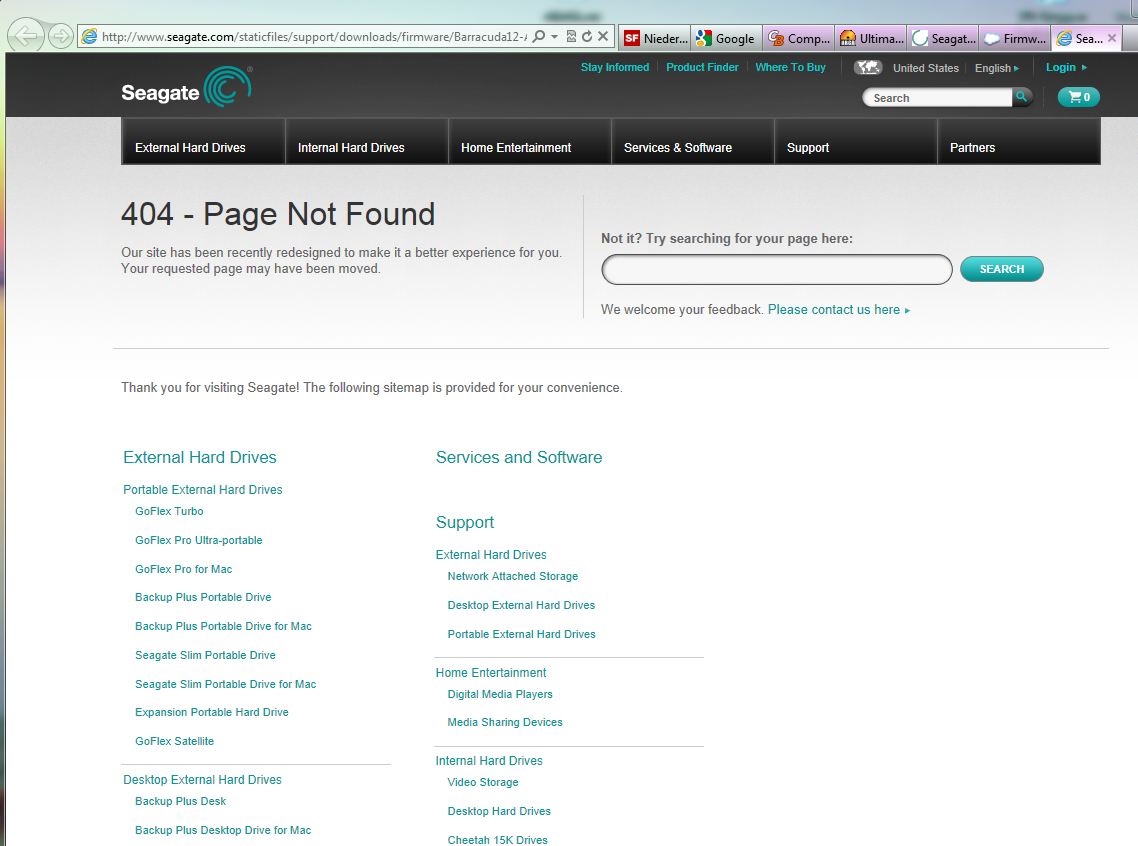1138x846 pixels.
Task: Open External Hard Drives link under Support
Action: coord(491,554)
